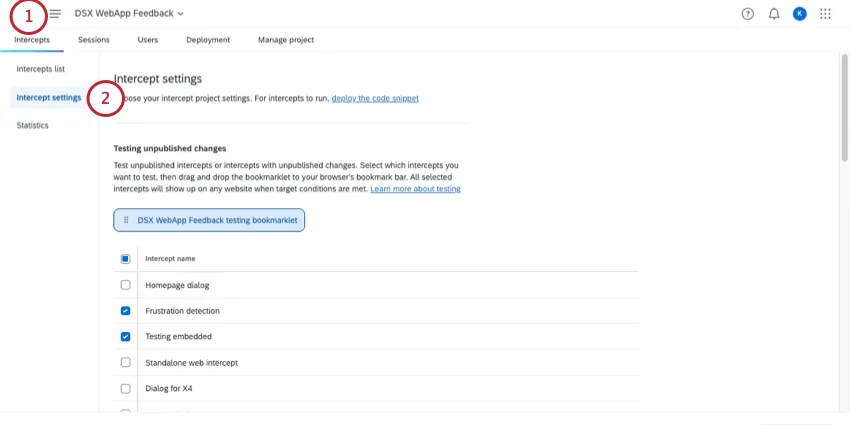Open the help question mark icon

coord(748,14)
